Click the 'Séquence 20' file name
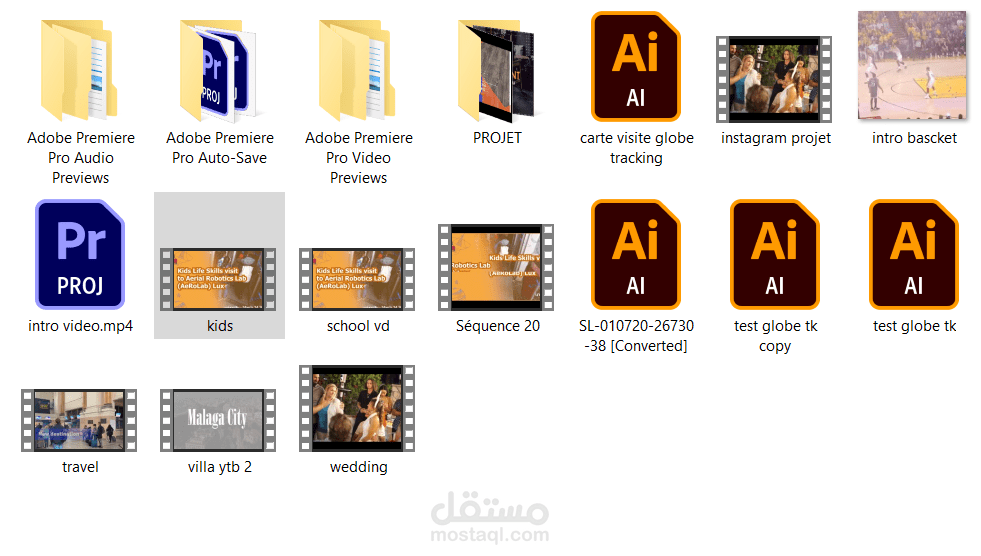The image size is (981, 556). tap(497, 326)
